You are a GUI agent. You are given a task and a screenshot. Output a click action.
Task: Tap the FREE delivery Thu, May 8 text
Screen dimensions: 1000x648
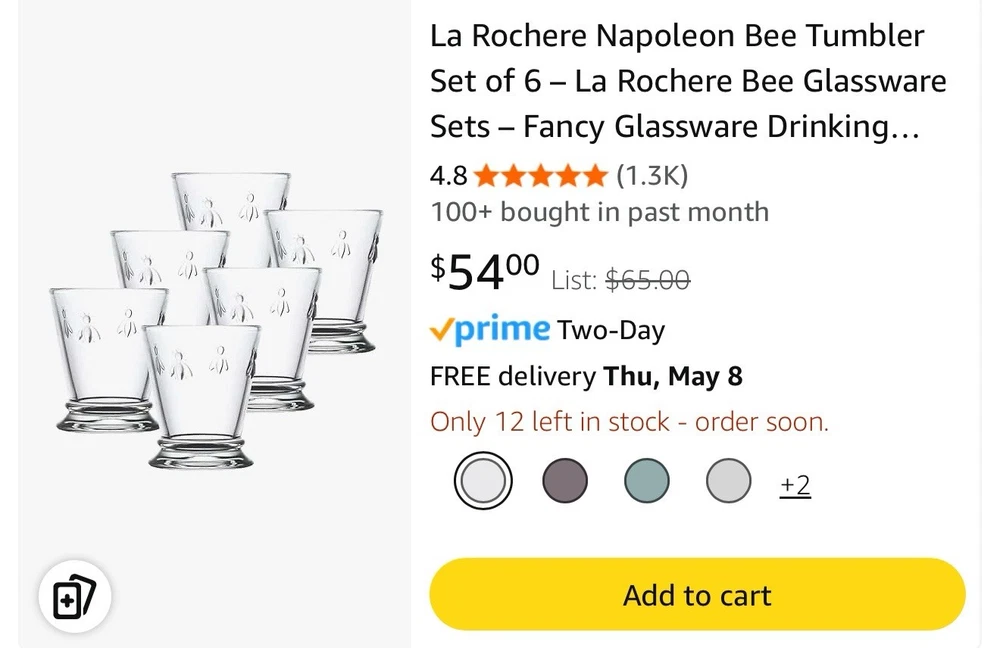tap(586, 376)
